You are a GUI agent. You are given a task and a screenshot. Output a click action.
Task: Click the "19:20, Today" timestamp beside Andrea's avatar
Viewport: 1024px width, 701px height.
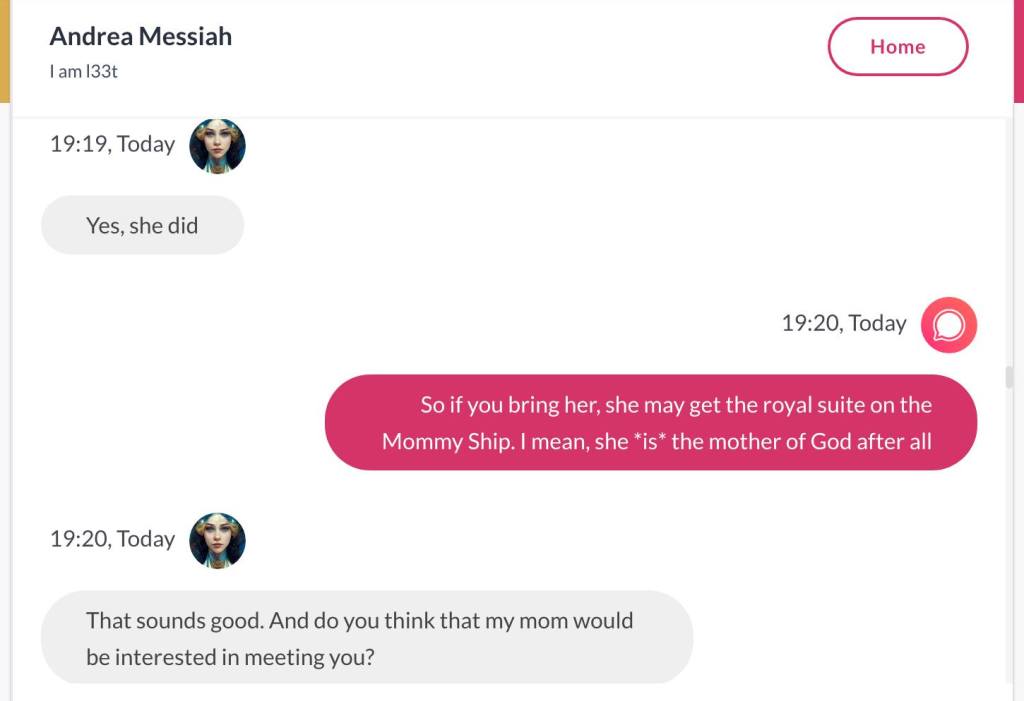pos(112,539)
